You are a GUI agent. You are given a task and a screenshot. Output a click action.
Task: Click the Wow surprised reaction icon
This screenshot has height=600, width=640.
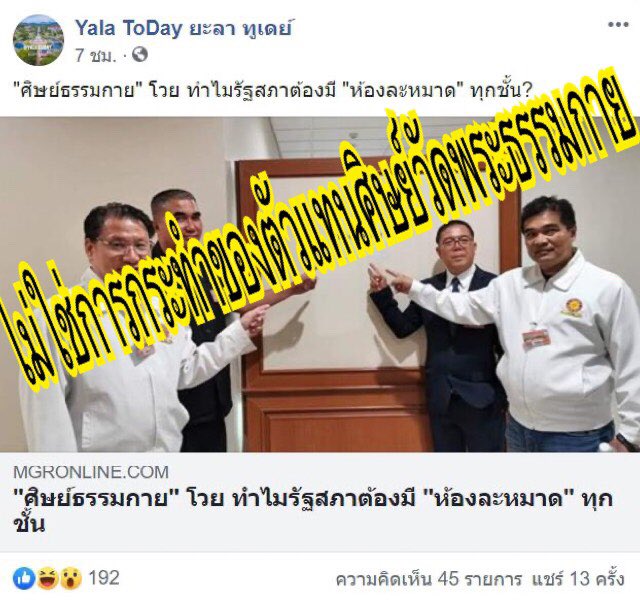click(x=71, y=578)
